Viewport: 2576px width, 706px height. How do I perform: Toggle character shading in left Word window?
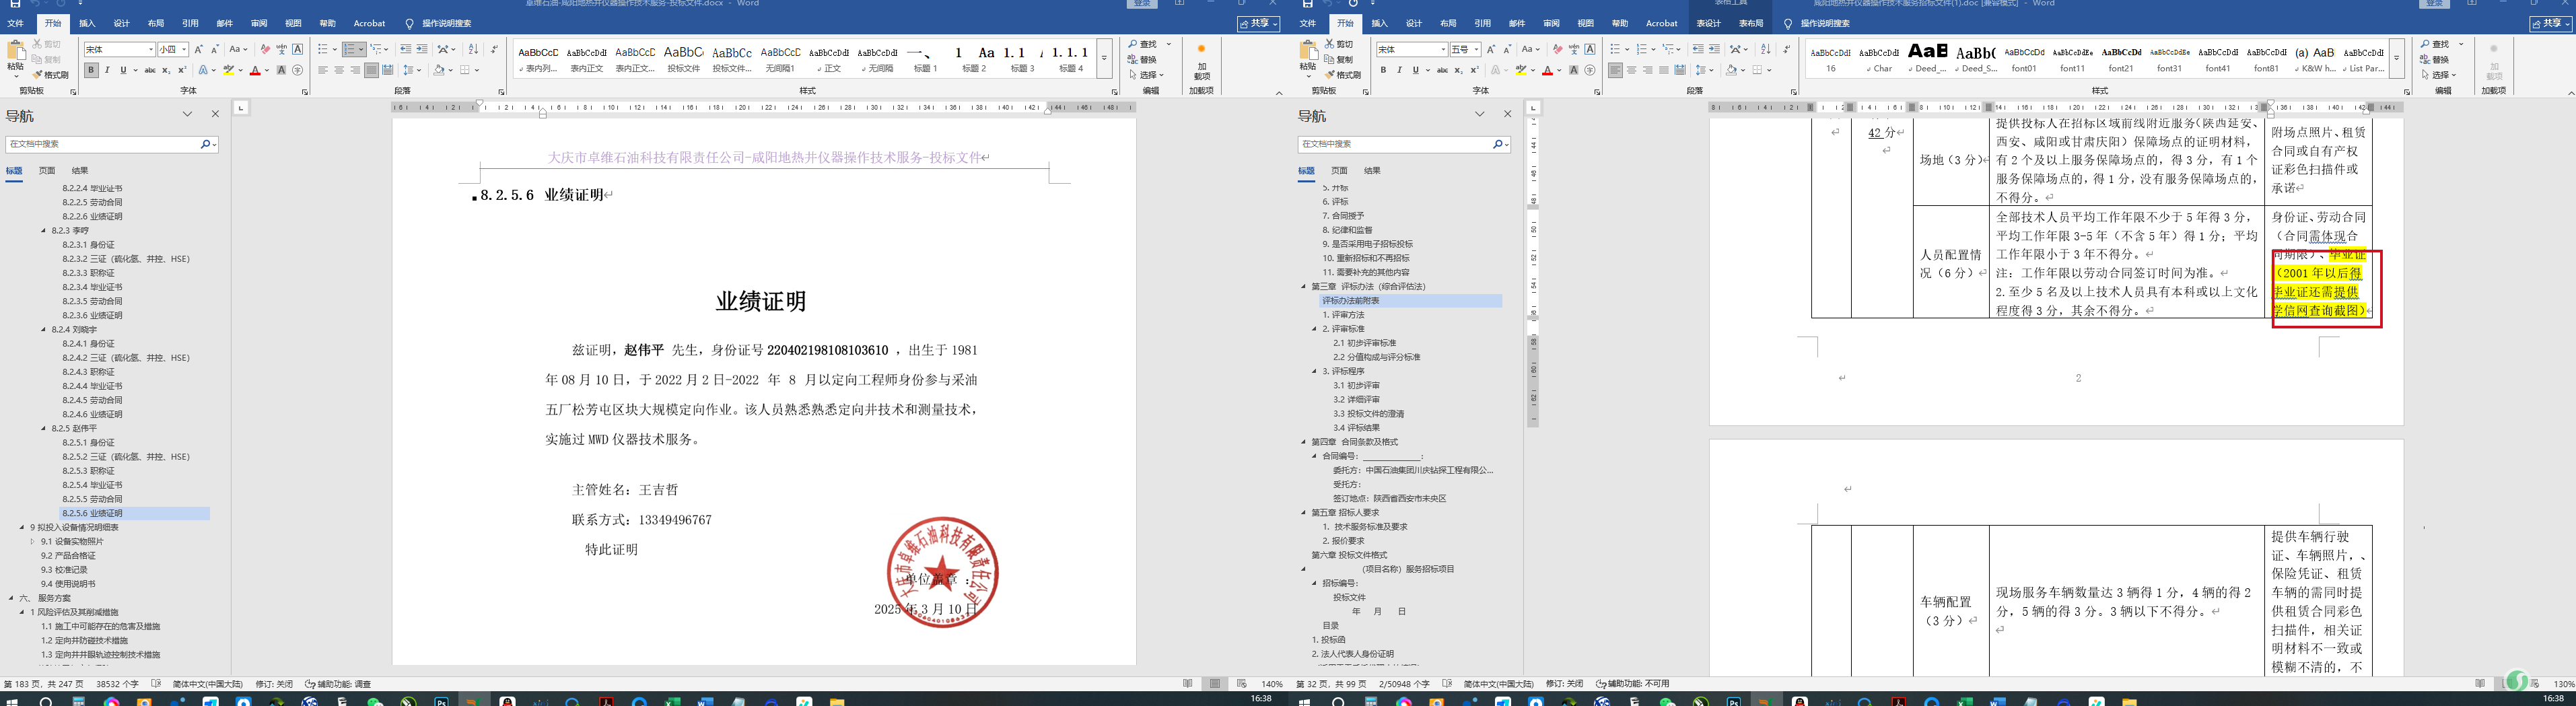coord(281,70)
